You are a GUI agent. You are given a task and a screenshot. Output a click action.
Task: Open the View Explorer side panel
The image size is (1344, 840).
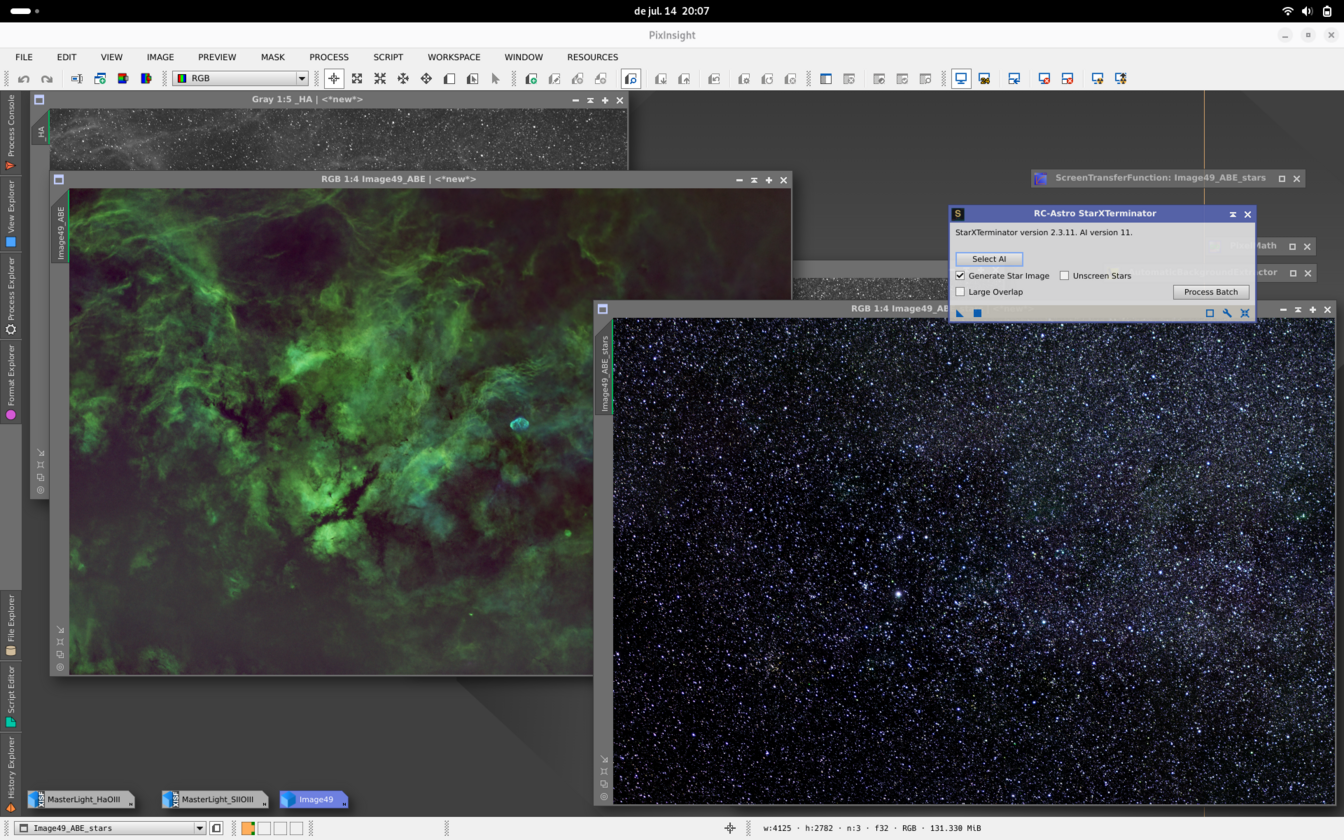[x=11, y=213]
